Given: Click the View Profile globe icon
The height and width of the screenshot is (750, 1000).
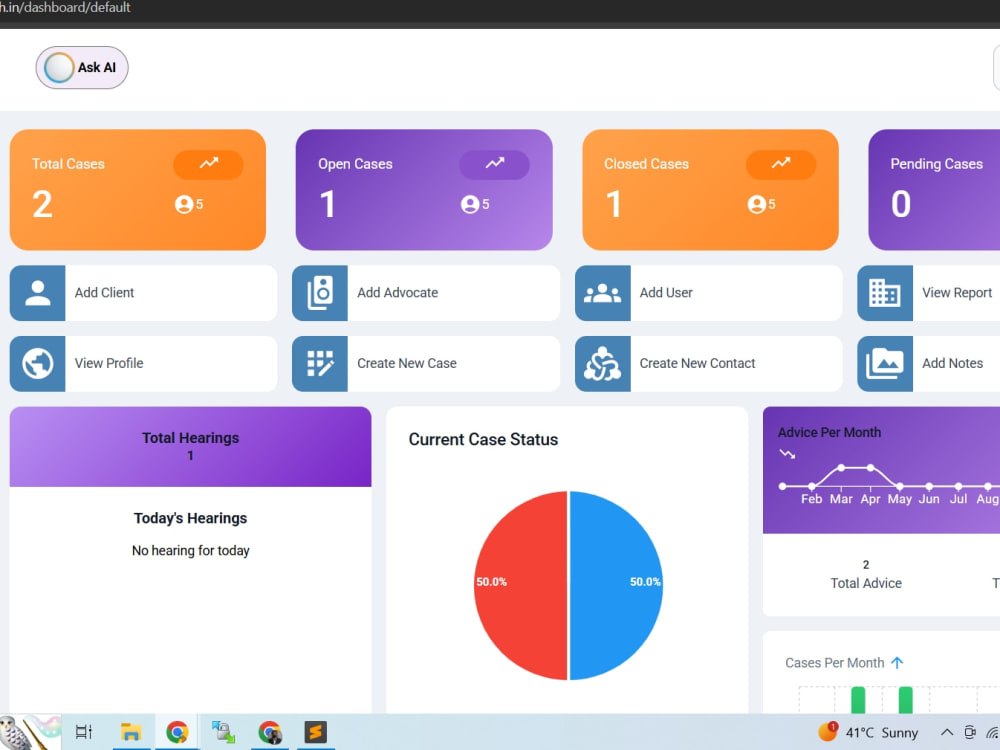Looking at the screenshot, I should (38, 364).
